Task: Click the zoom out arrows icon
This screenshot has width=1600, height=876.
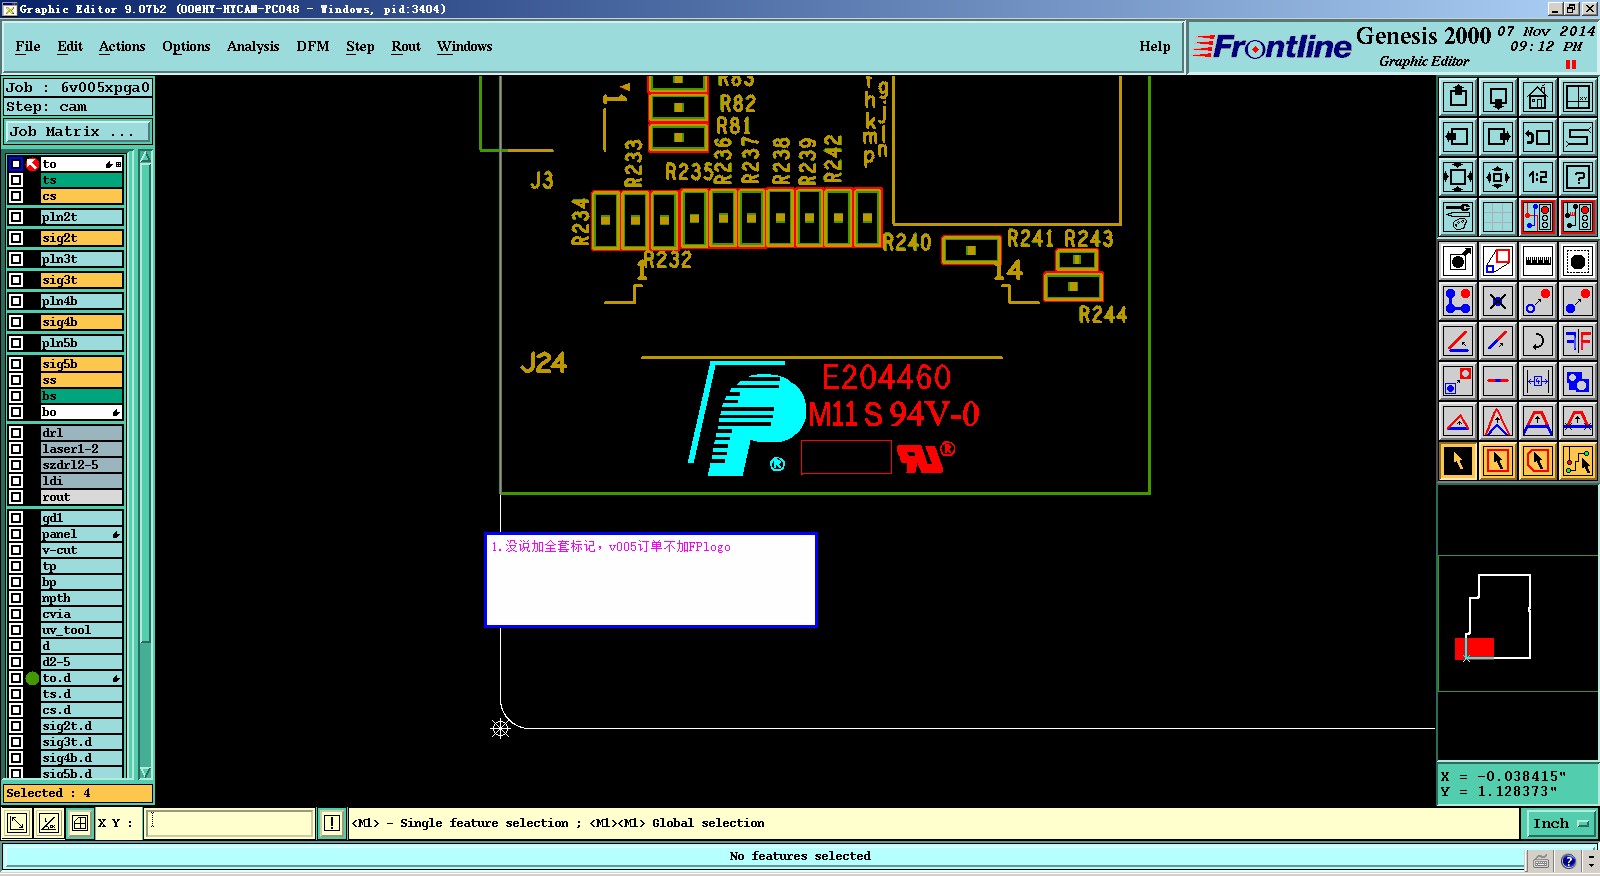Action: 1498,177
